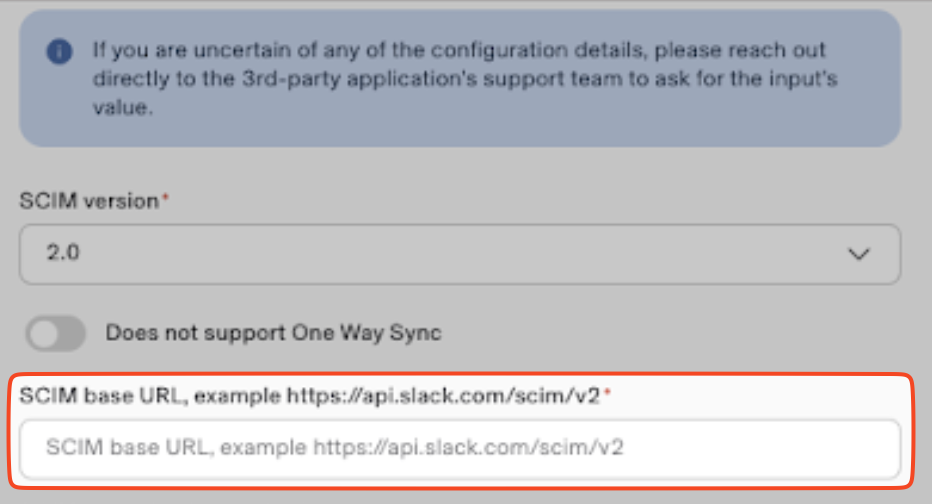Click the grey toggle knob
This screenshot has height=504, width=932.
(46, 334)
